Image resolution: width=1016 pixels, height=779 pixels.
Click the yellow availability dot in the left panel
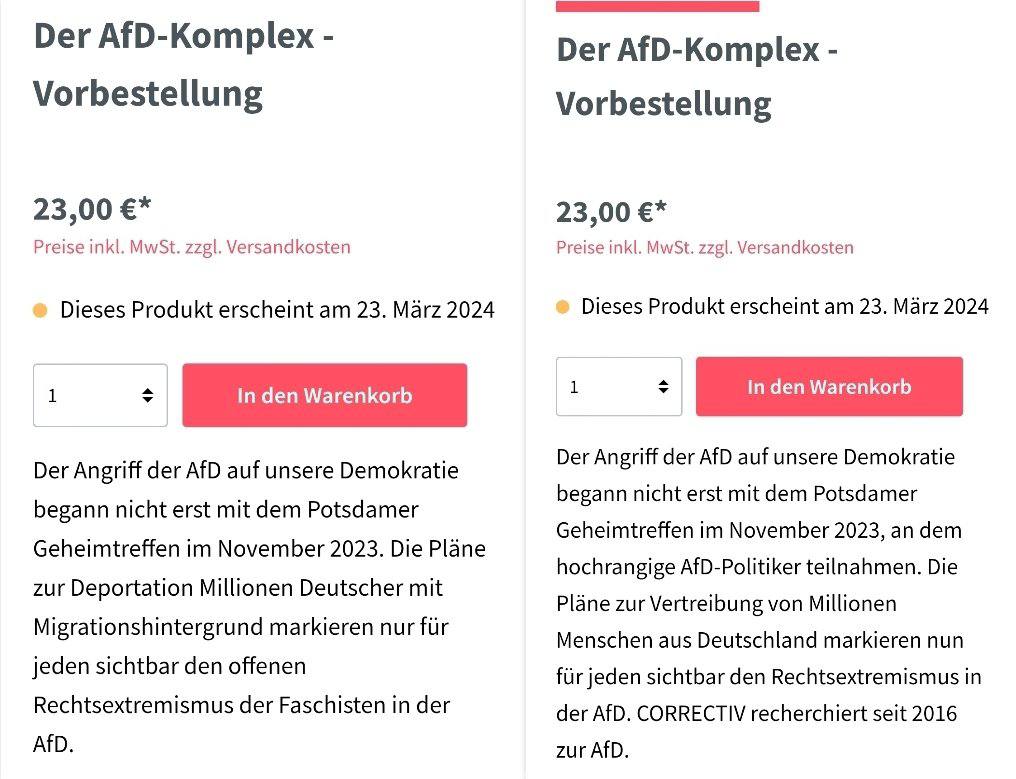(x=41, y=311)
